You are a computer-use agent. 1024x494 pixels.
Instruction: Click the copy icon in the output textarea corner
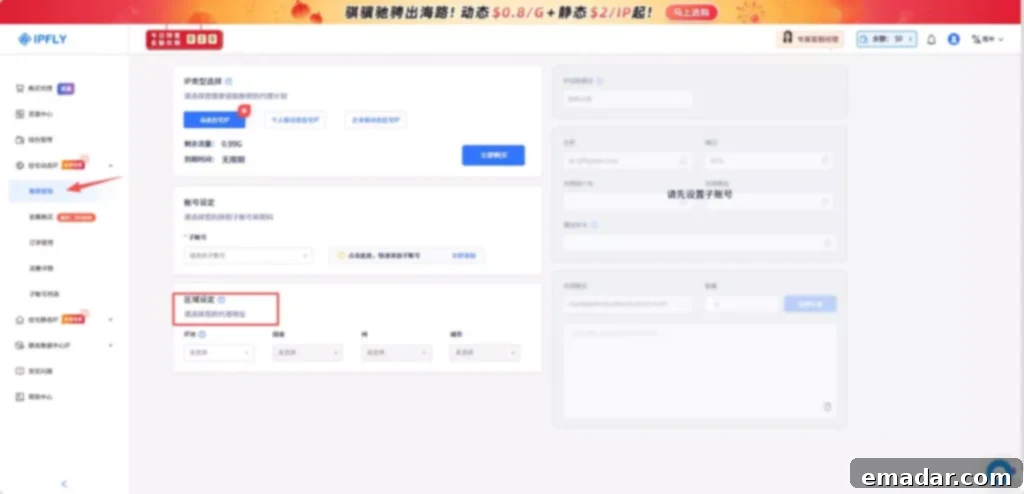click(x=827, y=406)
